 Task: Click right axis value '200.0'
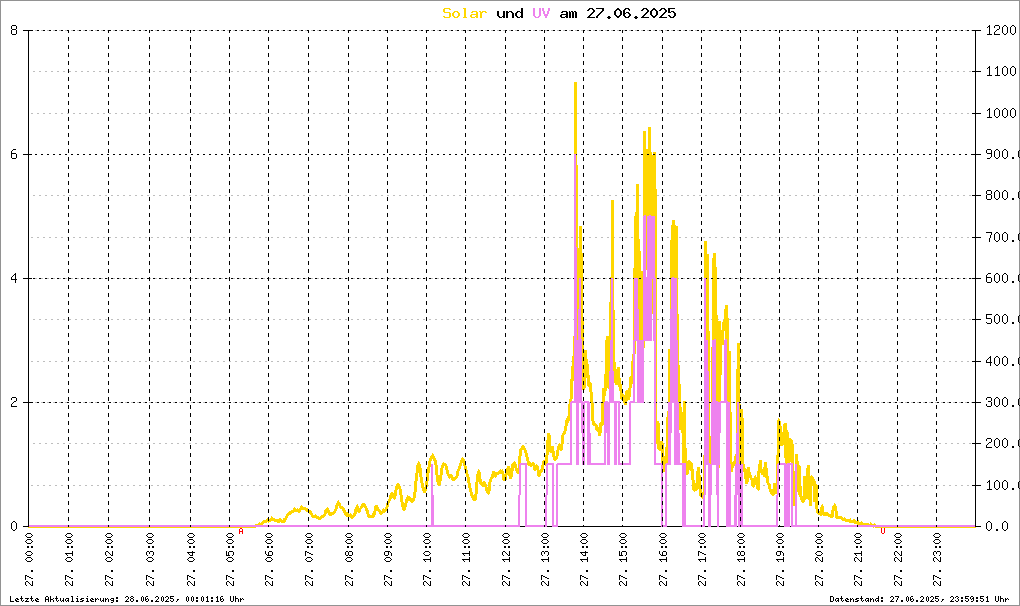[1002, 443]
